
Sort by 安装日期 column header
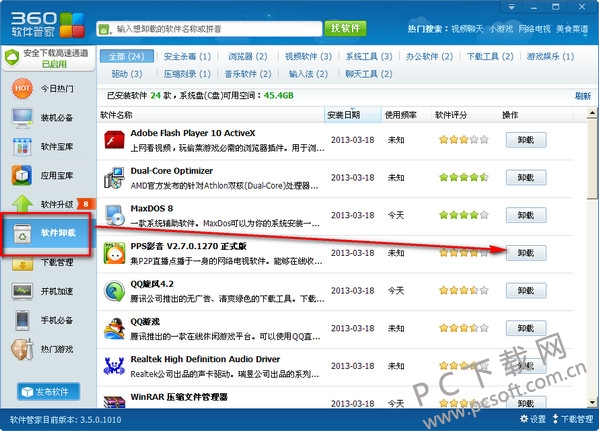click(353, 115)
